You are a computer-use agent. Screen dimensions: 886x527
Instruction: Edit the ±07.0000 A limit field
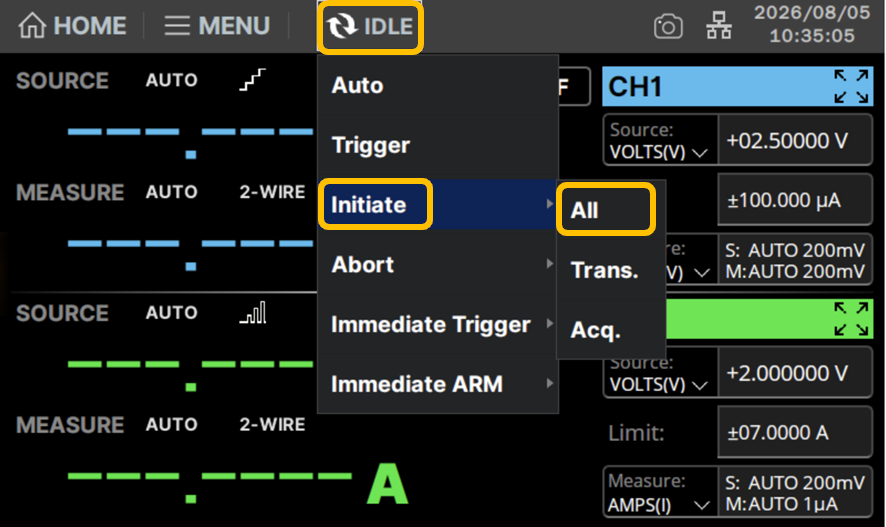[x=795, y=433]
